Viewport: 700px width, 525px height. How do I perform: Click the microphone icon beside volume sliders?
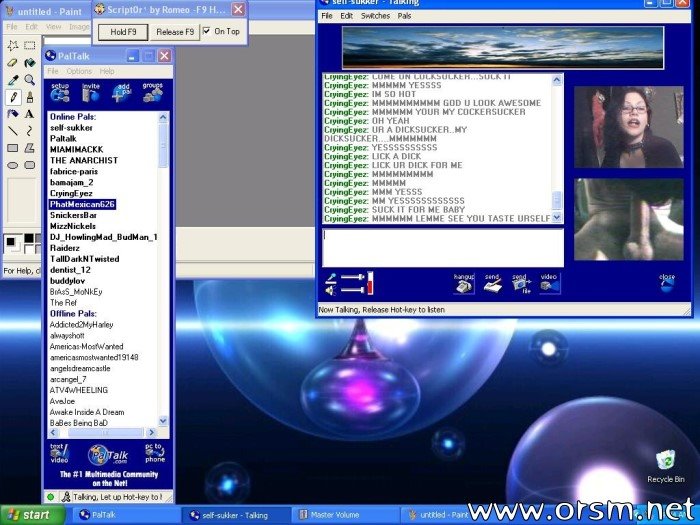pyautogui.click(x=331, y=278)
